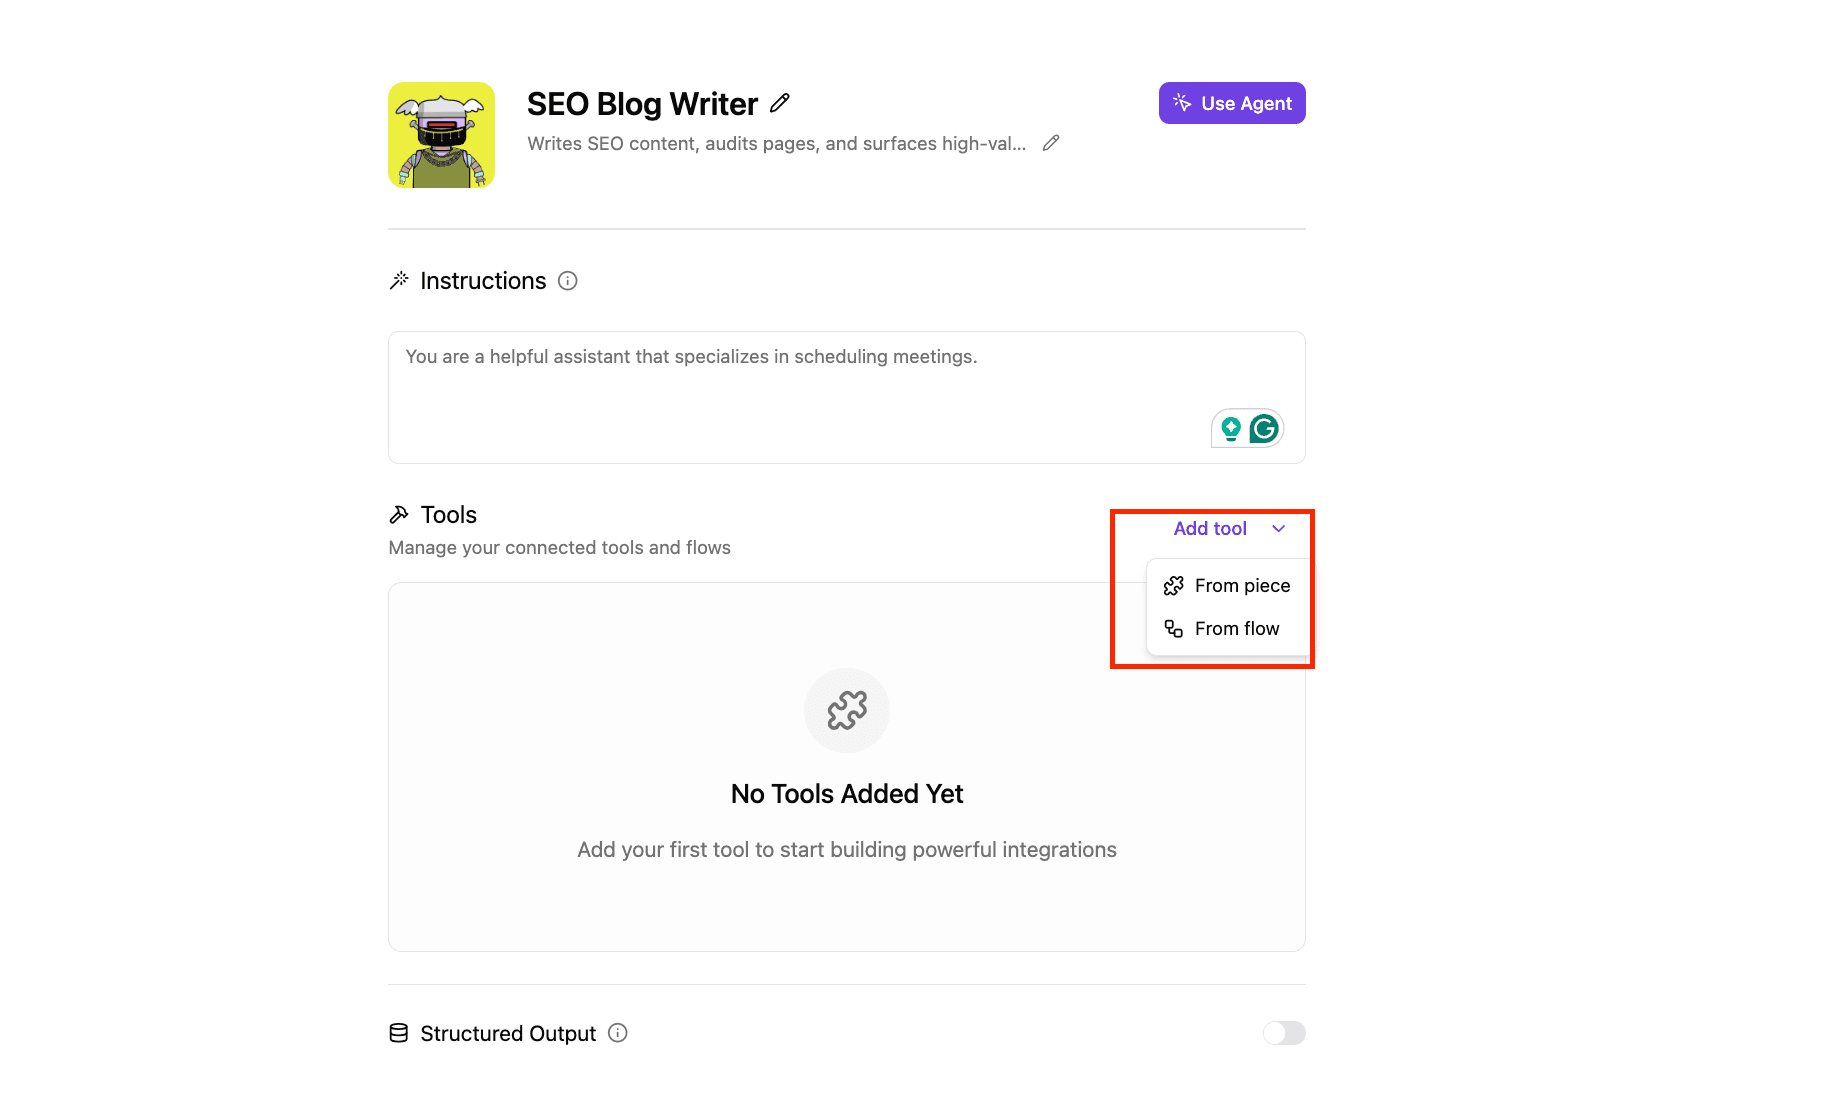Expand the Add tool chevron
This screenshot has height=1118, width=1828.
point(1278,529)
